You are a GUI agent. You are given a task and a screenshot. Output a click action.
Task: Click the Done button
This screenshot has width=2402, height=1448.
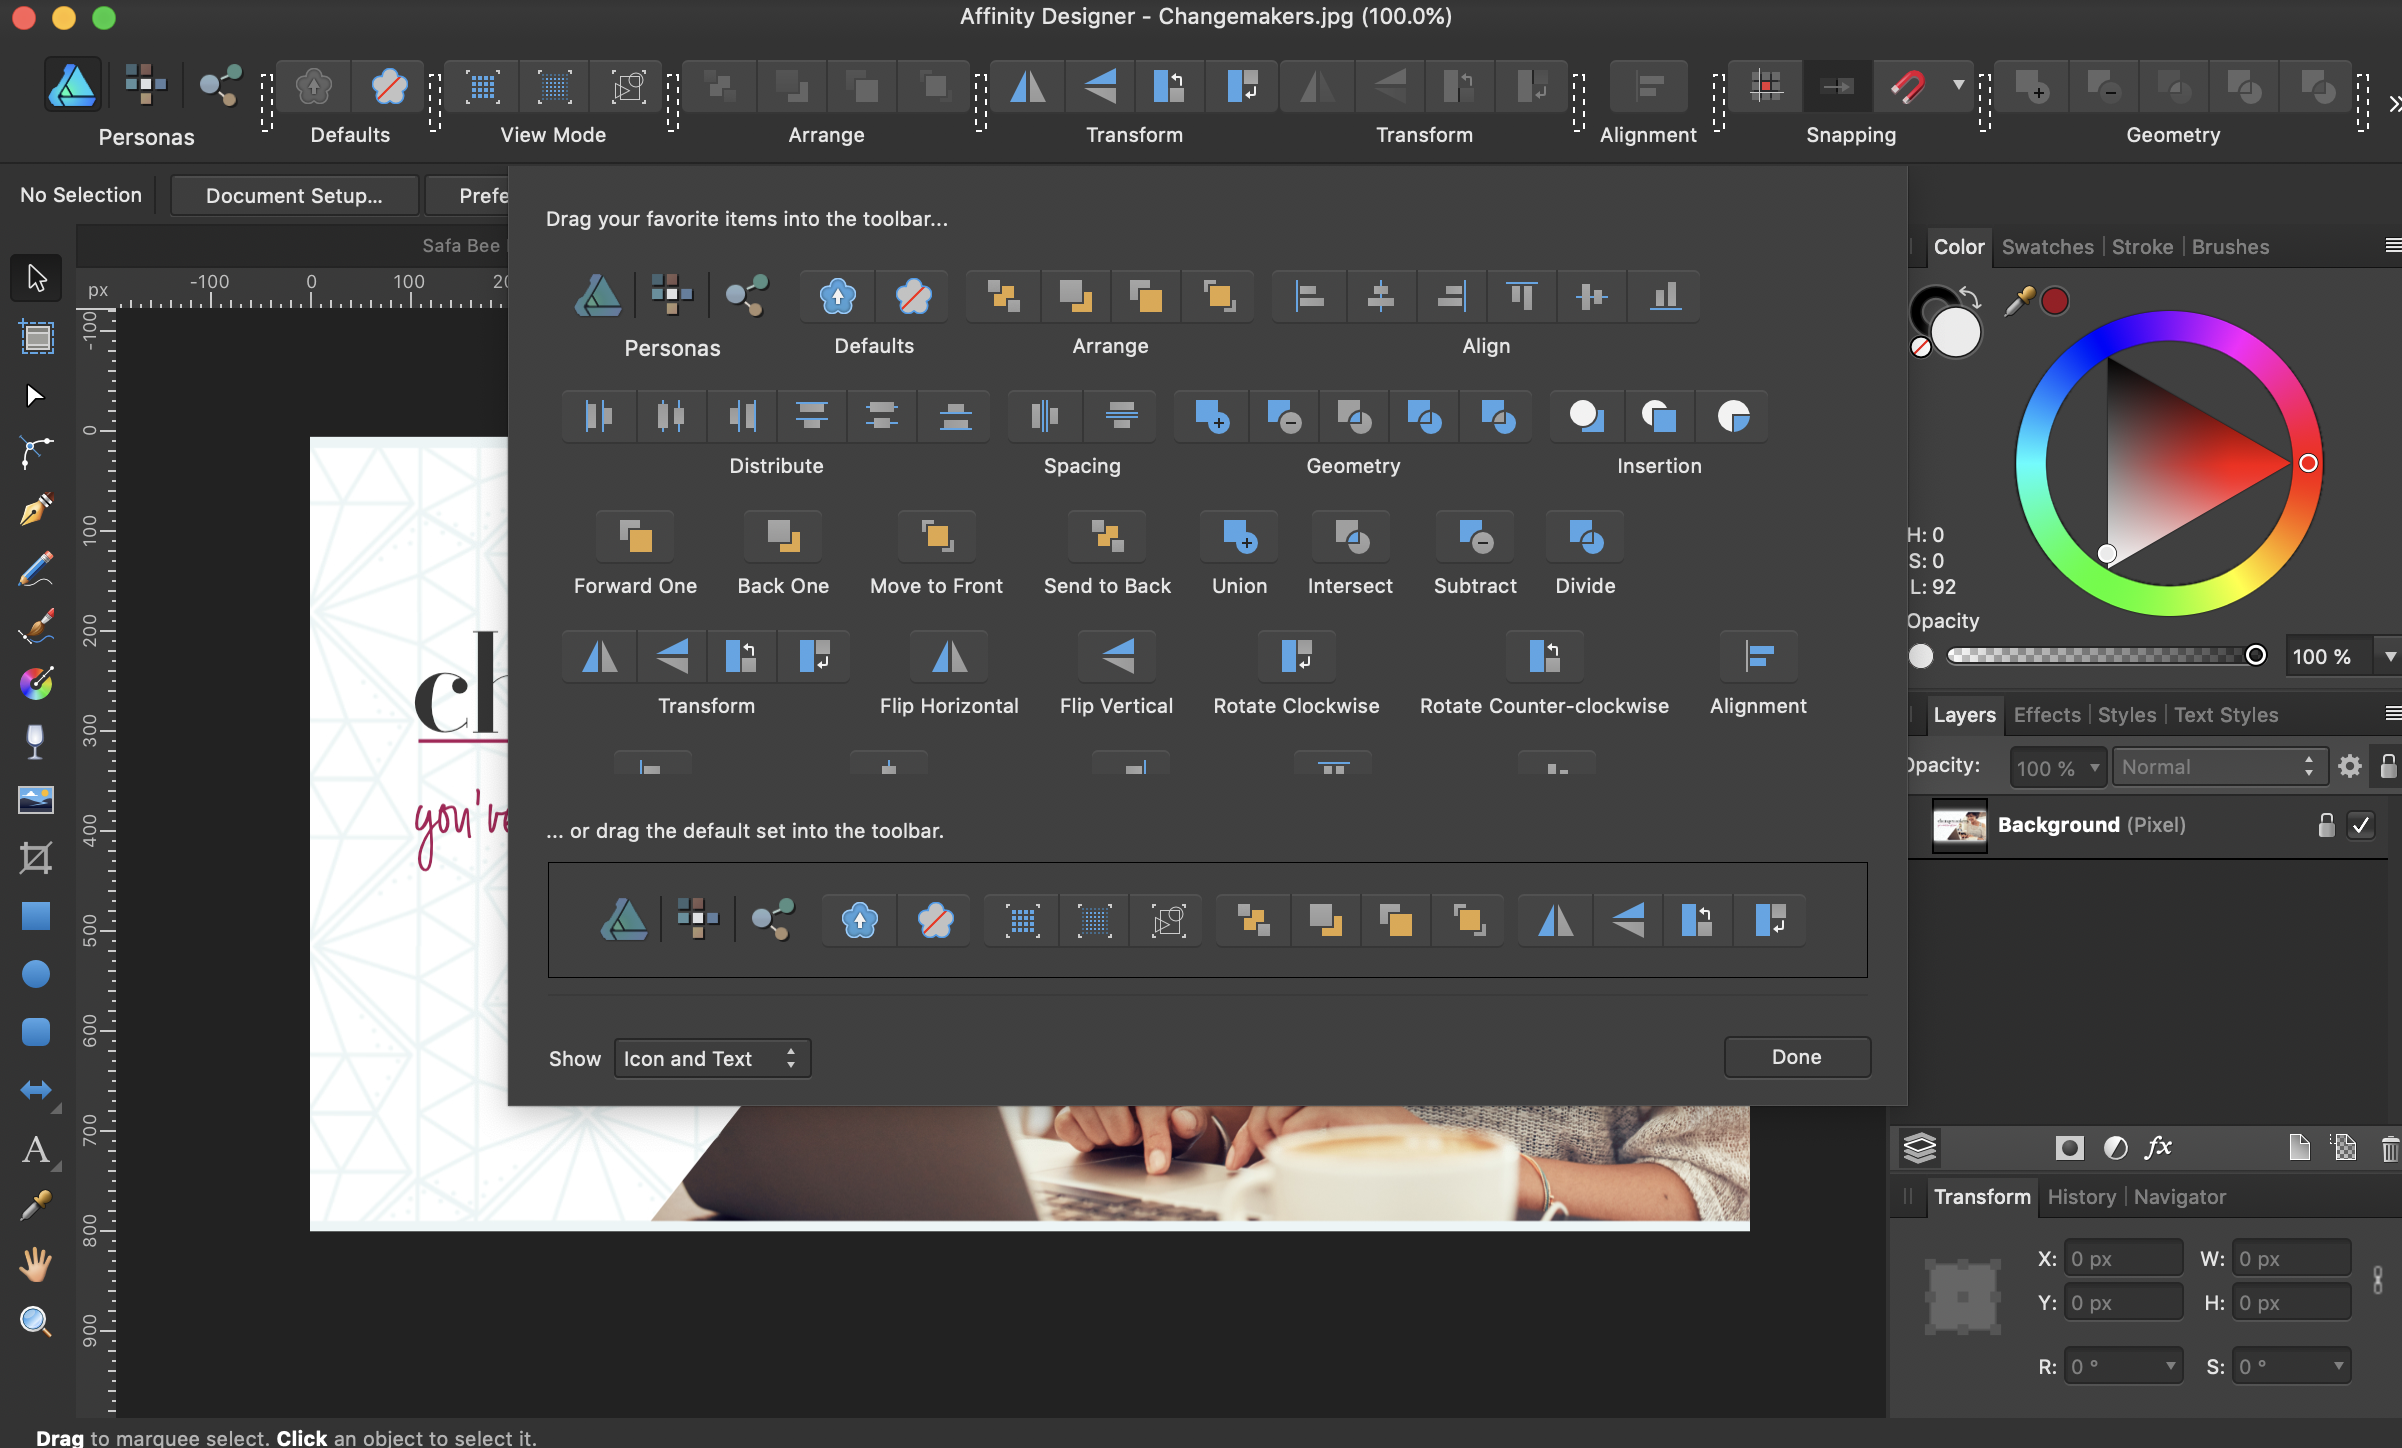coord(1796,1057)
